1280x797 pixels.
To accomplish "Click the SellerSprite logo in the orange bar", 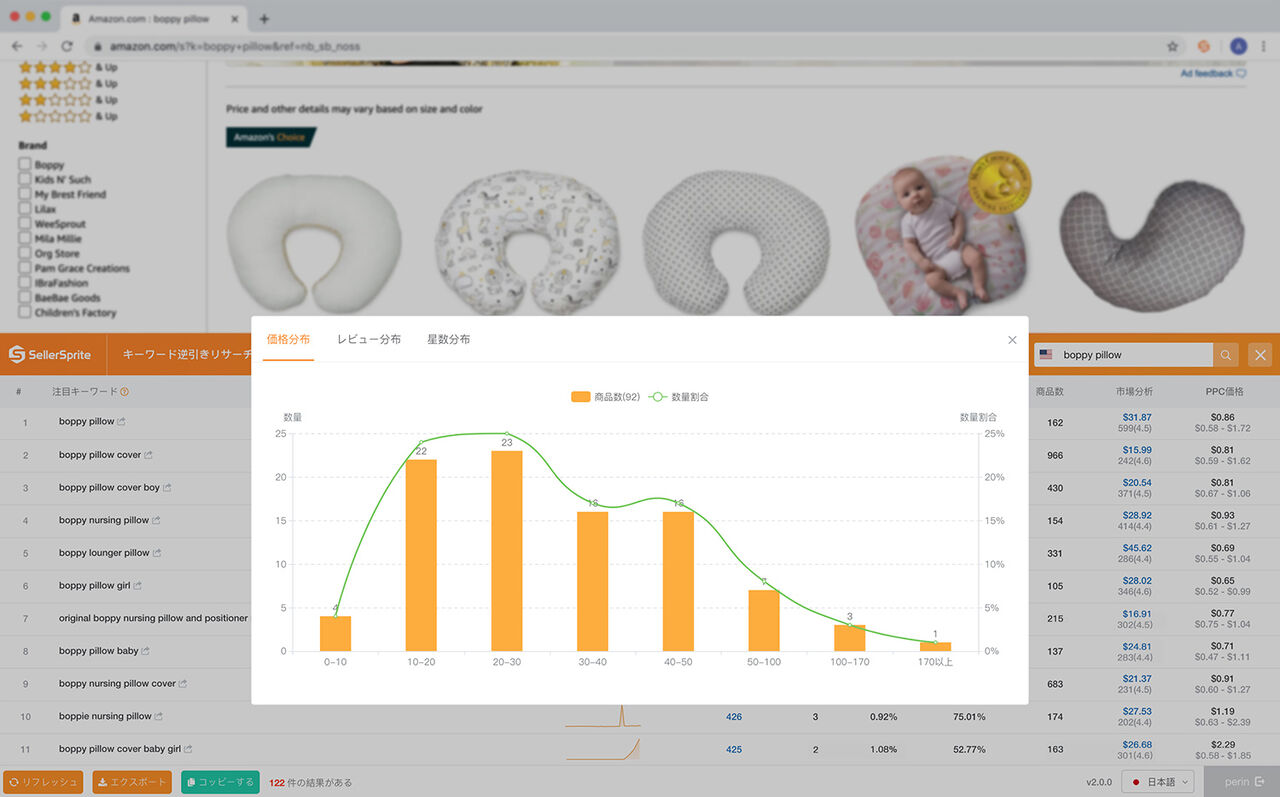I will [50, 355].
